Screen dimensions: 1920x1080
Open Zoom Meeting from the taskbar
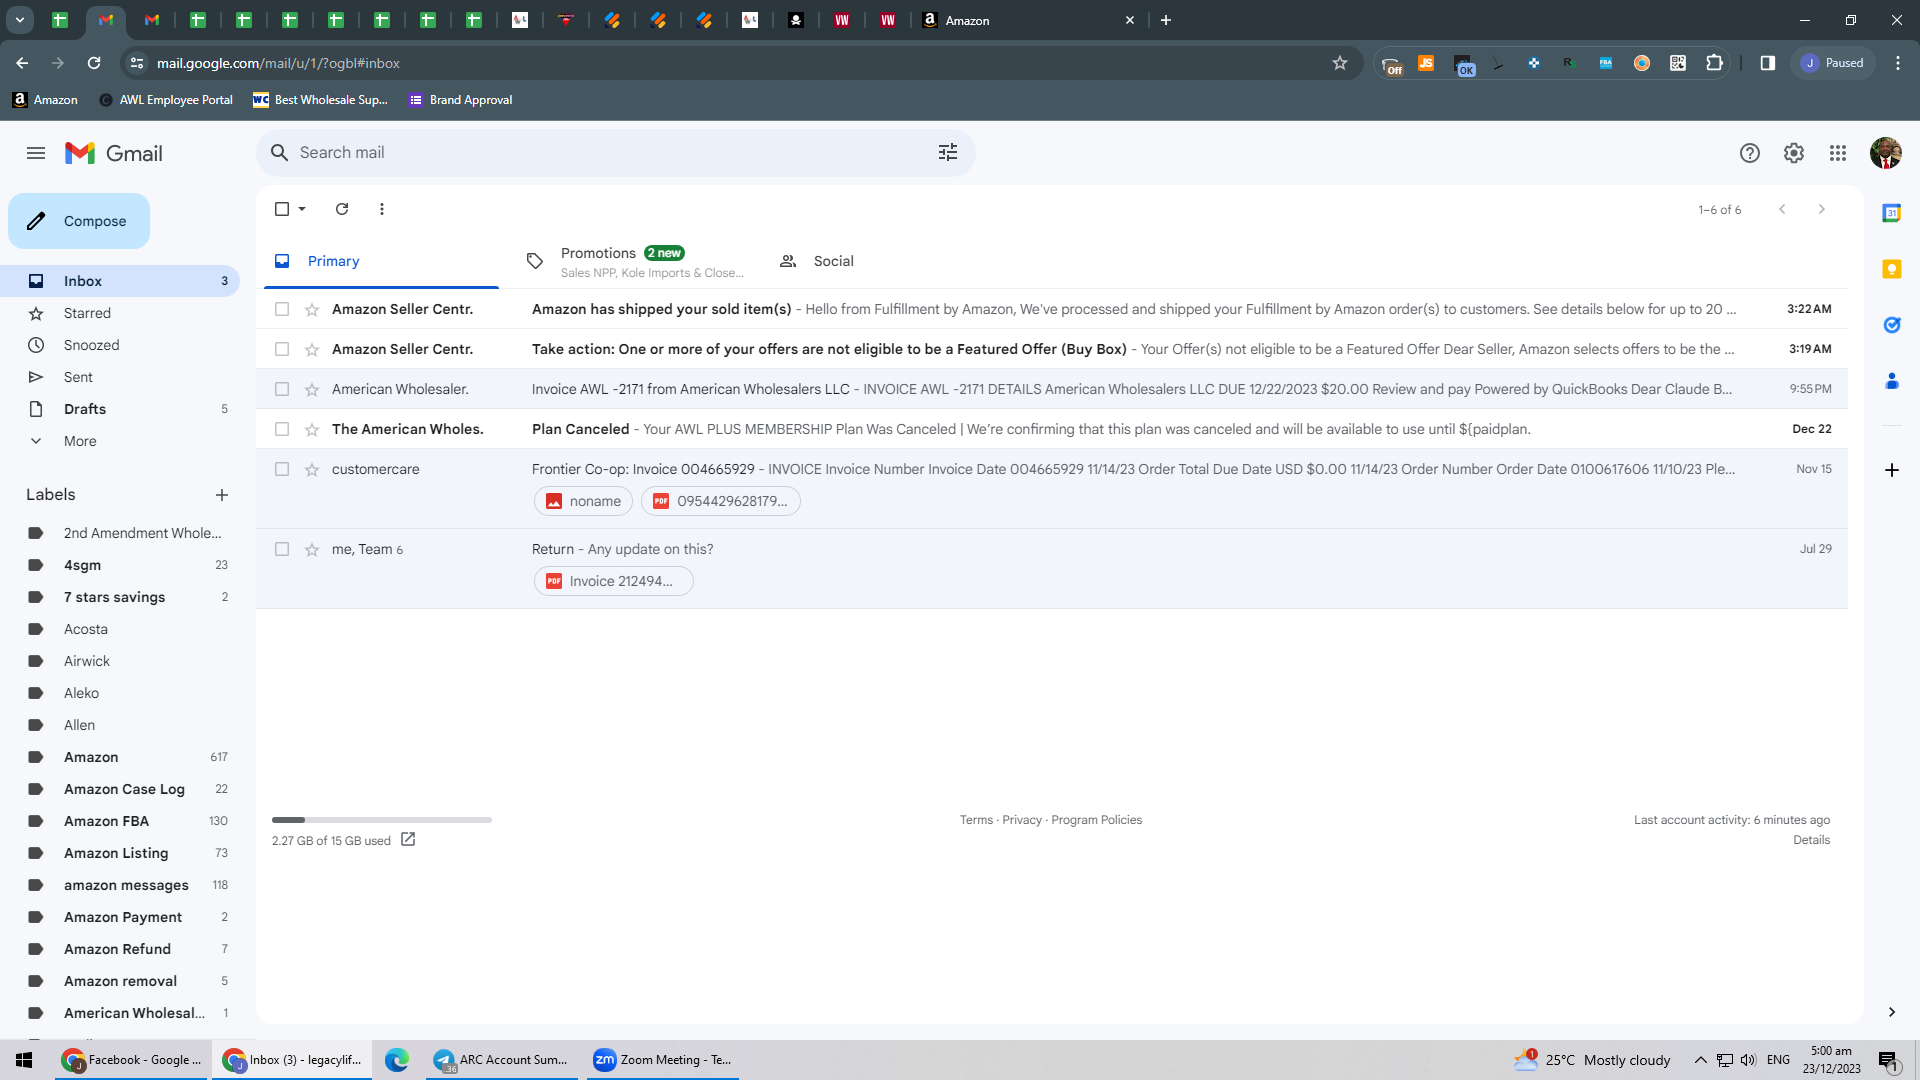click(663, 1060)
